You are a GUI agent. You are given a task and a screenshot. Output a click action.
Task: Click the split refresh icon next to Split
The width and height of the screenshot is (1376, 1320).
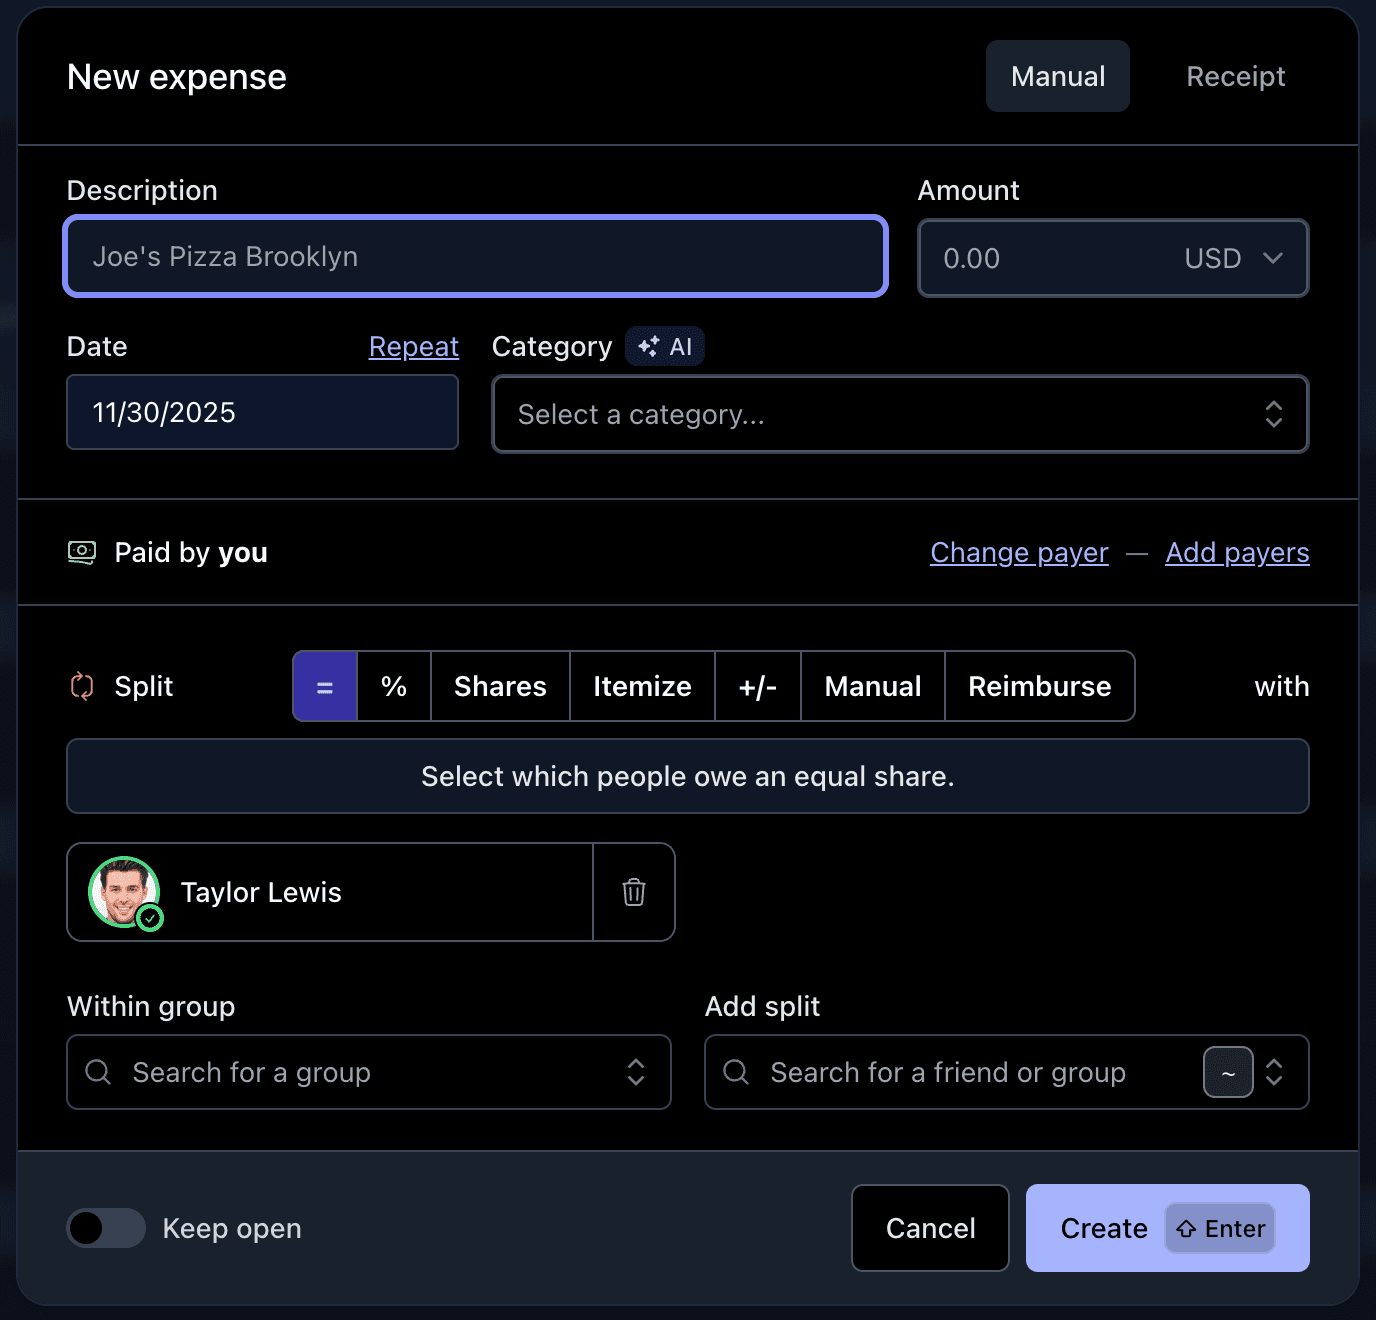tap(83, 686)
